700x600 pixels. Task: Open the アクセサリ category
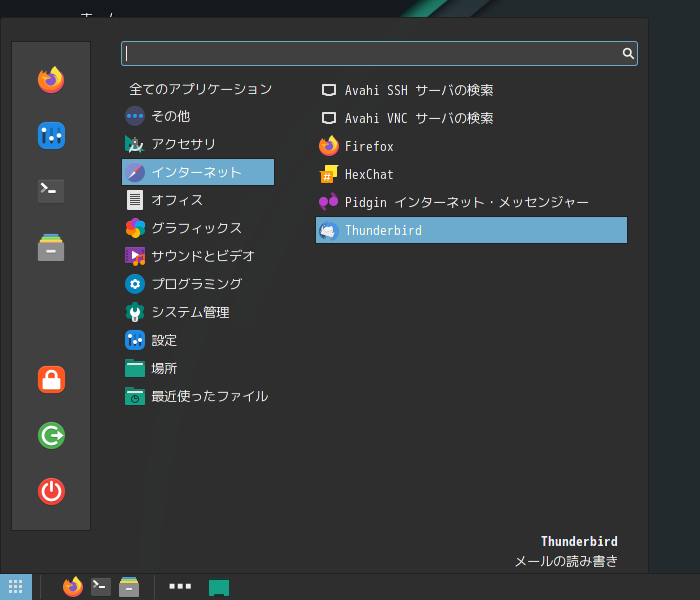198,144
